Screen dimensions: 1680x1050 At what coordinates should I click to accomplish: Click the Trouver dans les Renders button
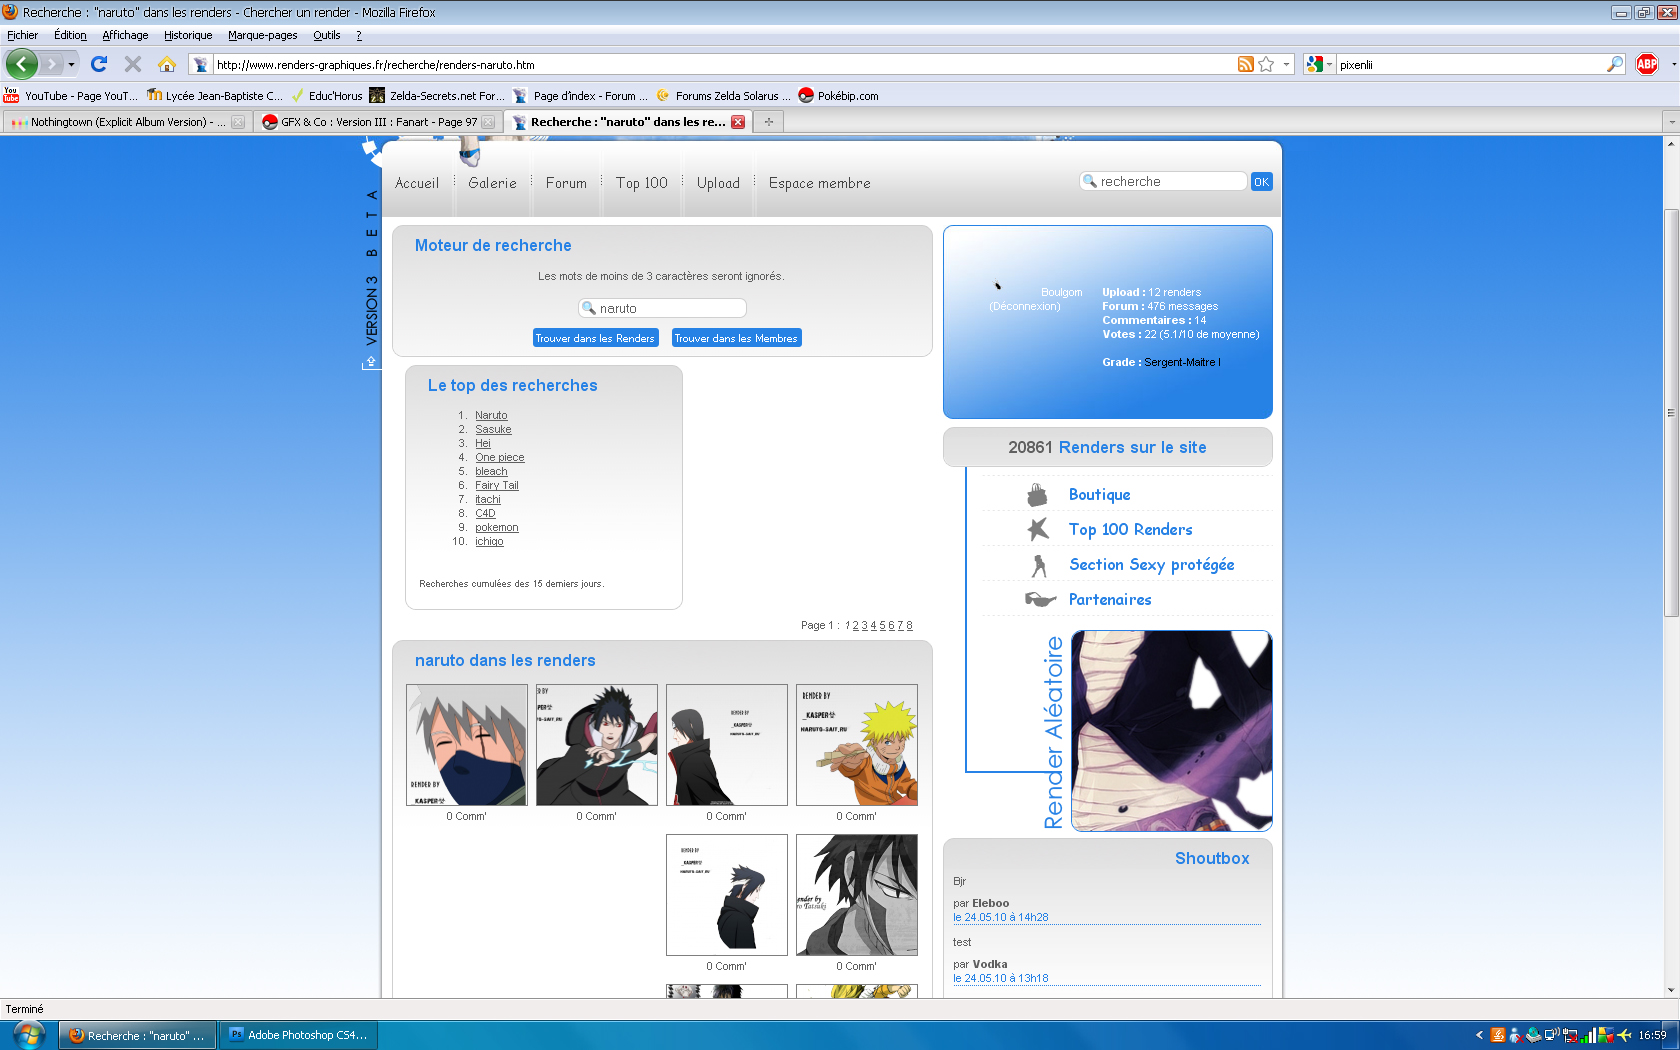596,338
